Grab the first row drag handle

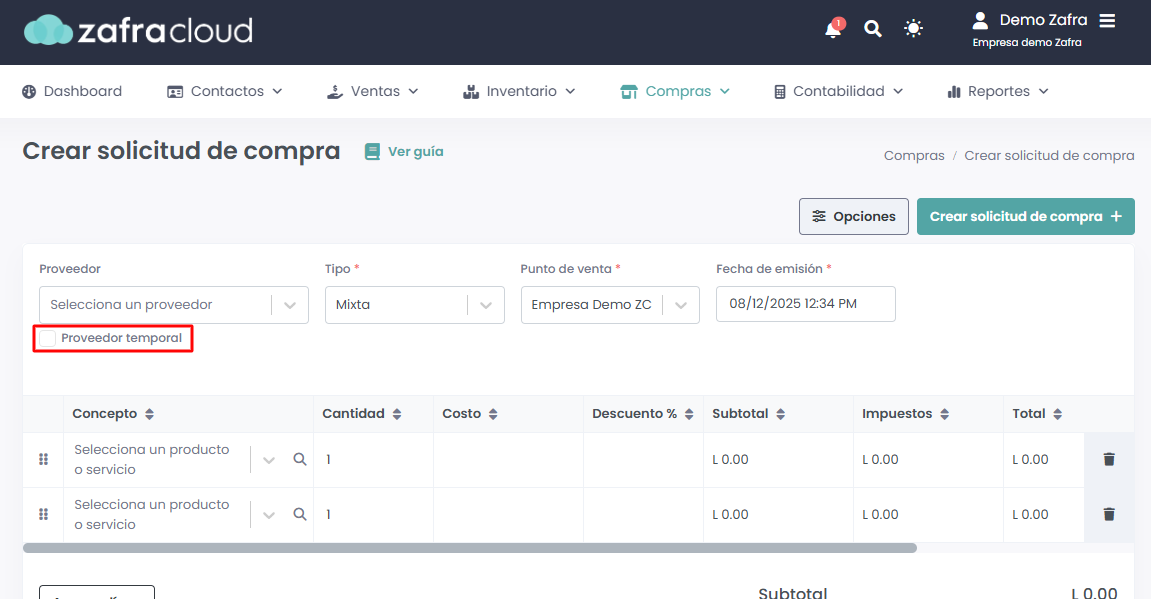[43, 459]
